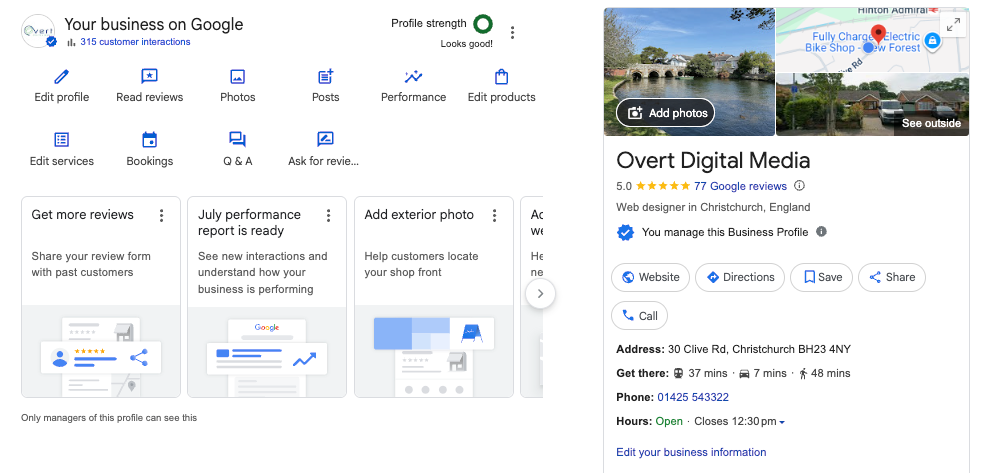Image resolution: width=987 pixels, height=473 pixels.
Task: Open the Q & A chat icon
Action: (x=237, y=139)
